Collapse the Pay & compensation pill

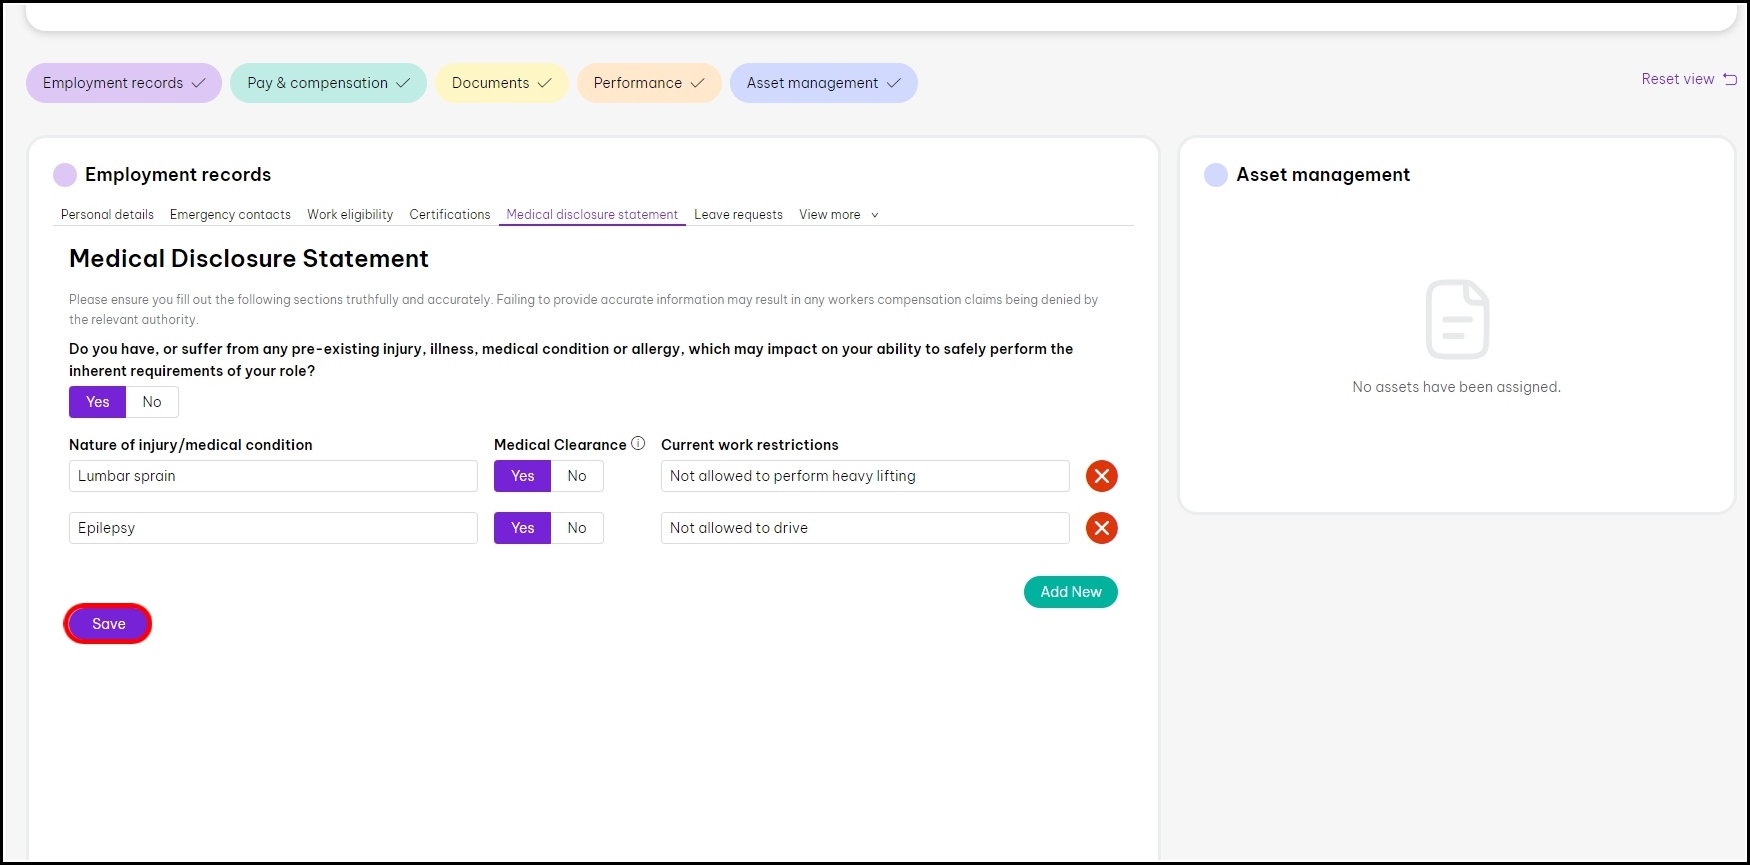[x=328, y=83]
